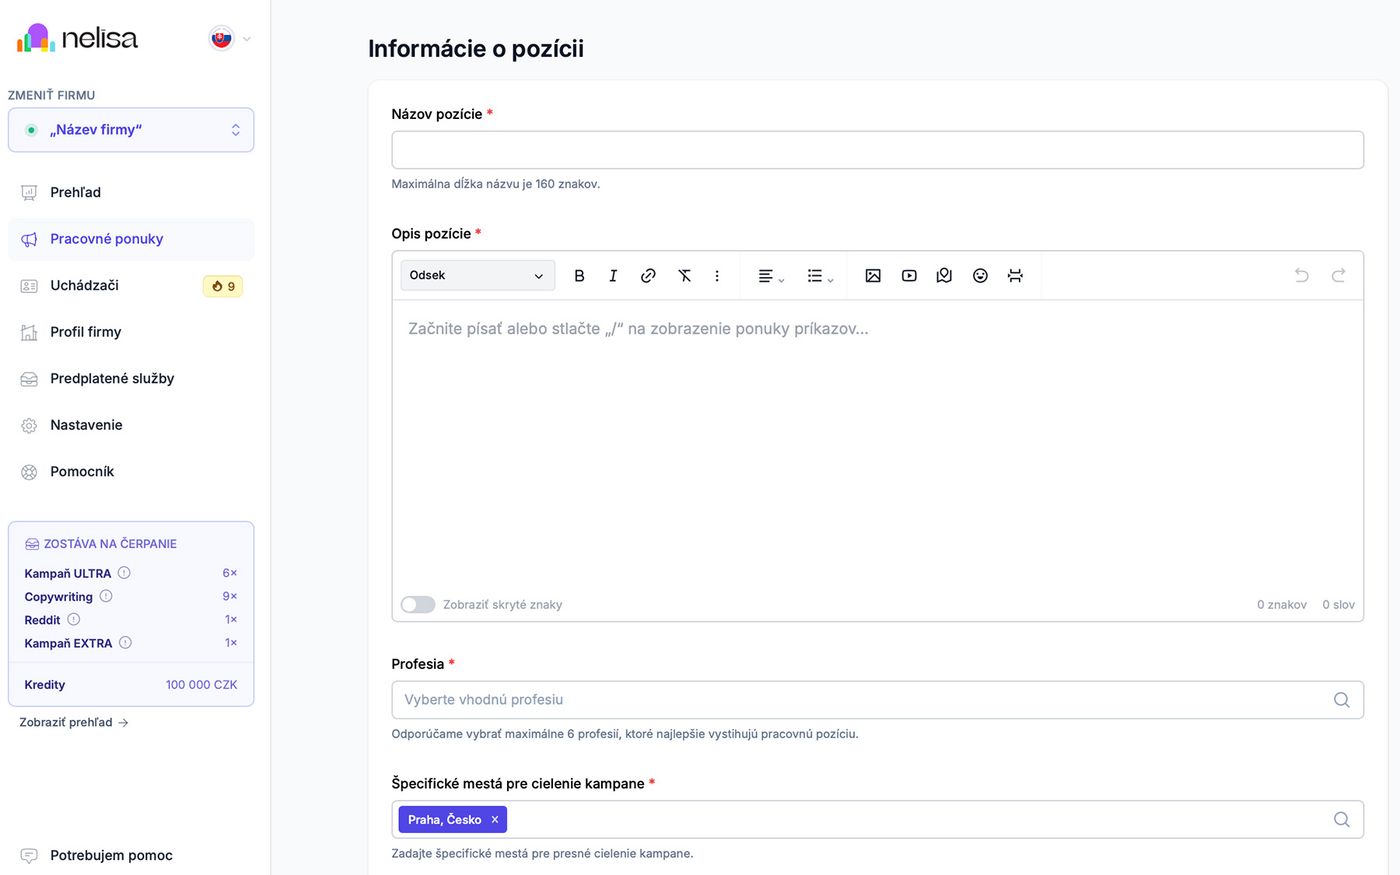Screen dimensions: 1400x875
Task: Click the Zobraziť prehľad link
Action: coord(74,722)
